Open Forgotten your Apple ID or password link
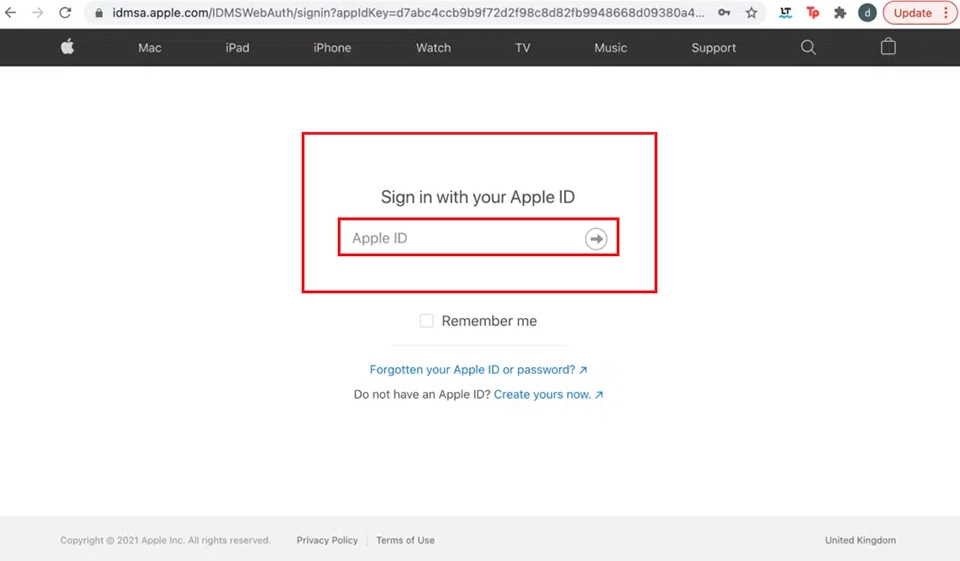960x561 pixels. pyautogui.click(x=478, y=370)
